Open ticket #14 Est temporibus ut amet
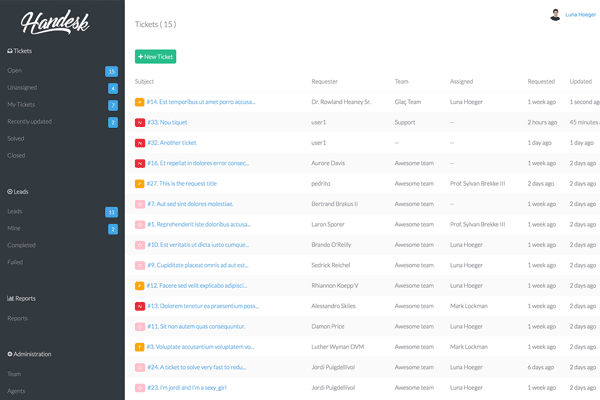600x400 pixels. pyautogui.click(x=201, y=102)
